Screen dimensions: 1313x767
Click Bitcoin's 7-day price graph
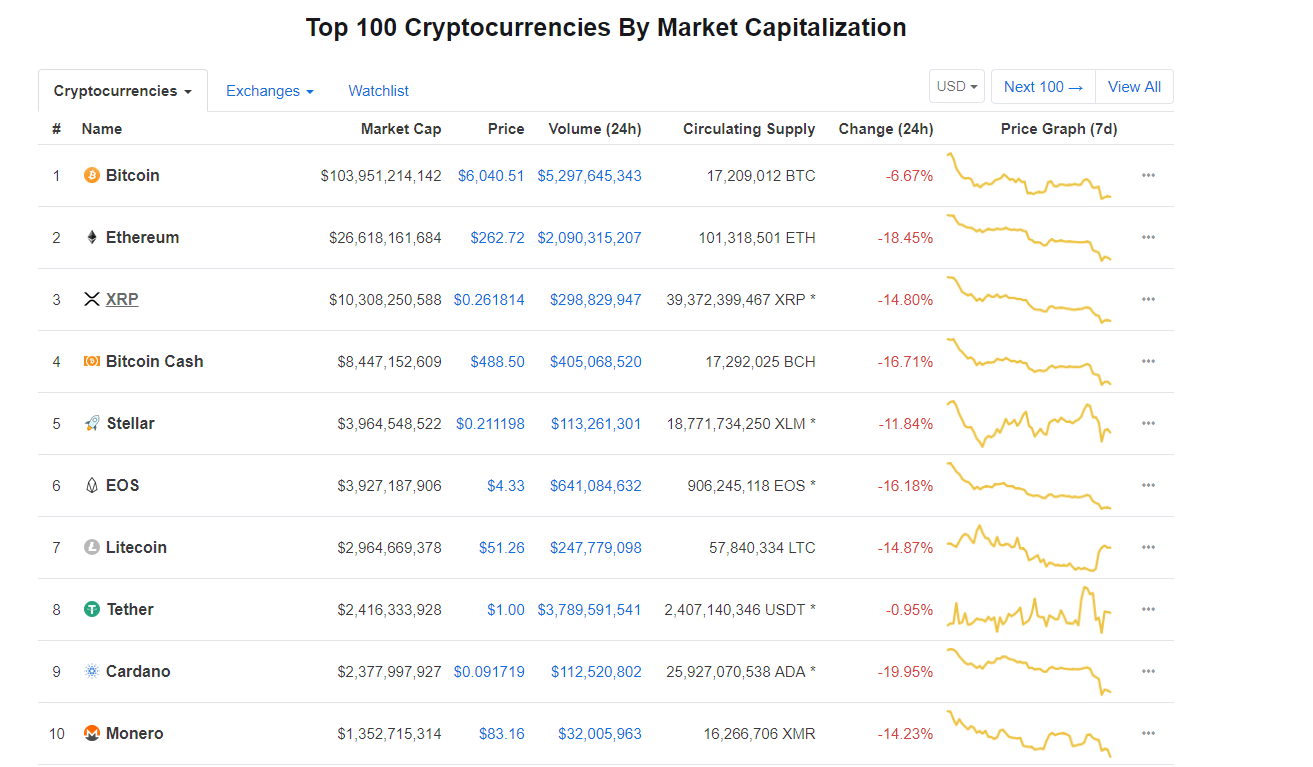[x=1029, y=175]
